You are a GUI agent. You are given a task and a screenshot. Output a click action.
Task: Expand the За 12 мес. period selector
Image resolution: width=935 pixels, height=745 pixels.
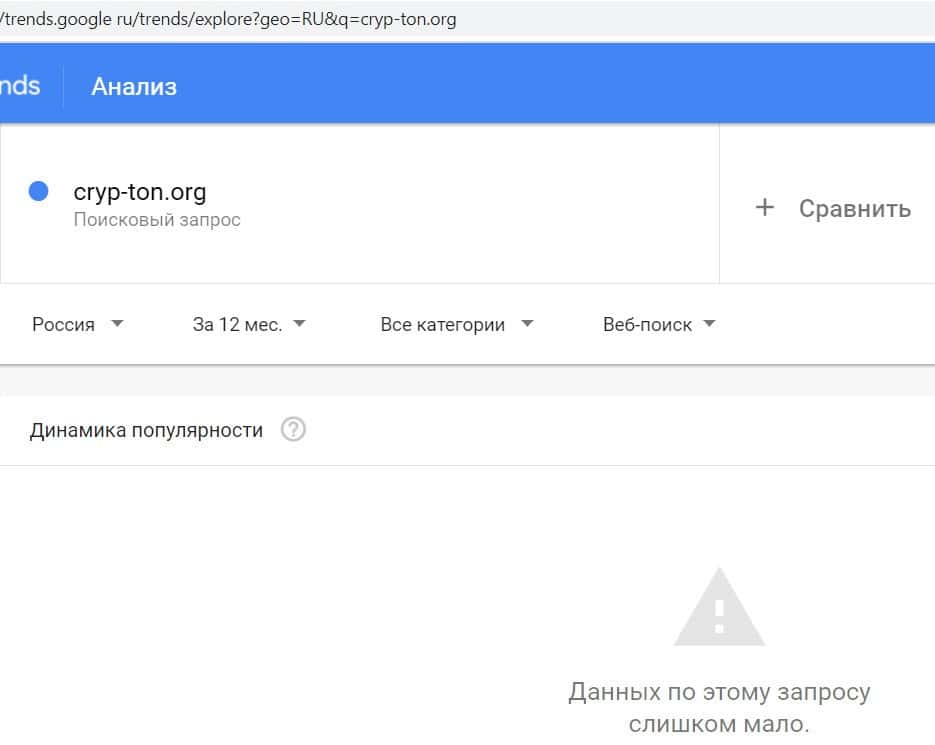coord(237,324)
